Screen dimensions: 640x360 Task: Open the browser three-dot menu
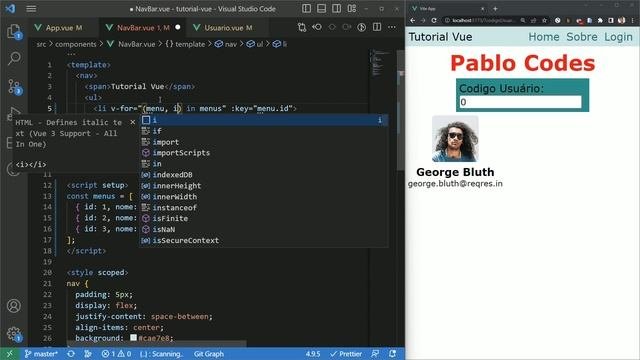coord(632,20)
